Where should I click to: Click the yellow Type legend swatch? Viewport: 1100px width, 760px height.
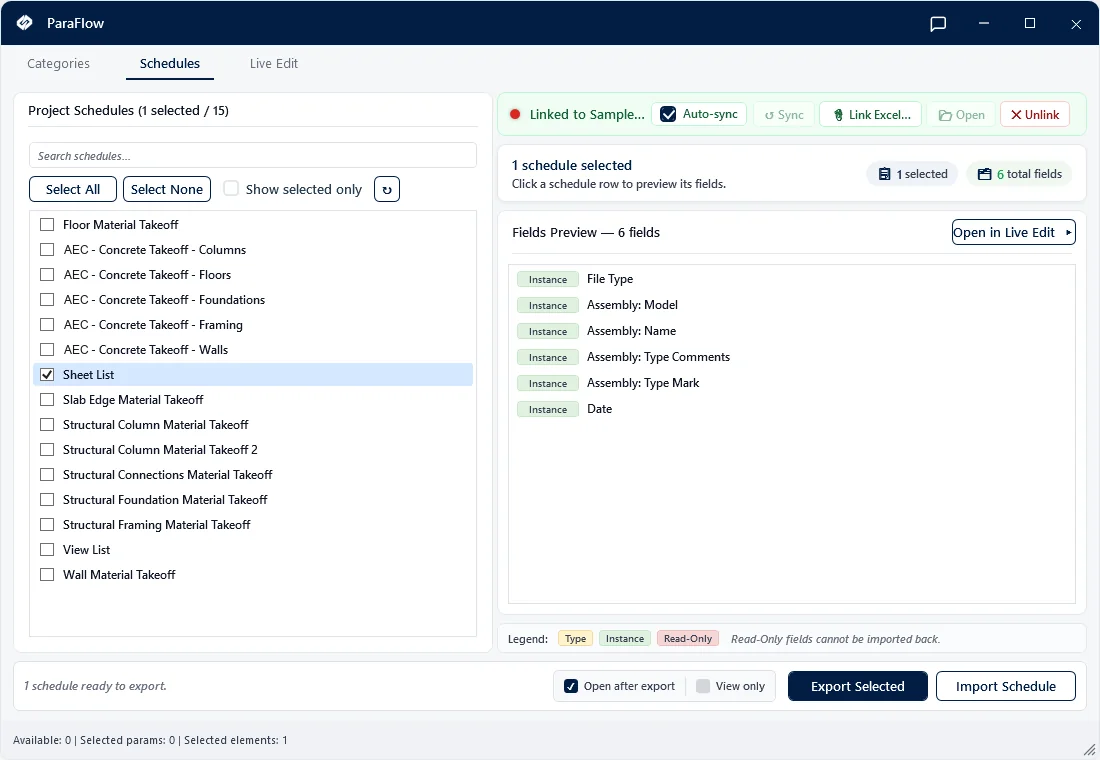click(x=576, y=639)
